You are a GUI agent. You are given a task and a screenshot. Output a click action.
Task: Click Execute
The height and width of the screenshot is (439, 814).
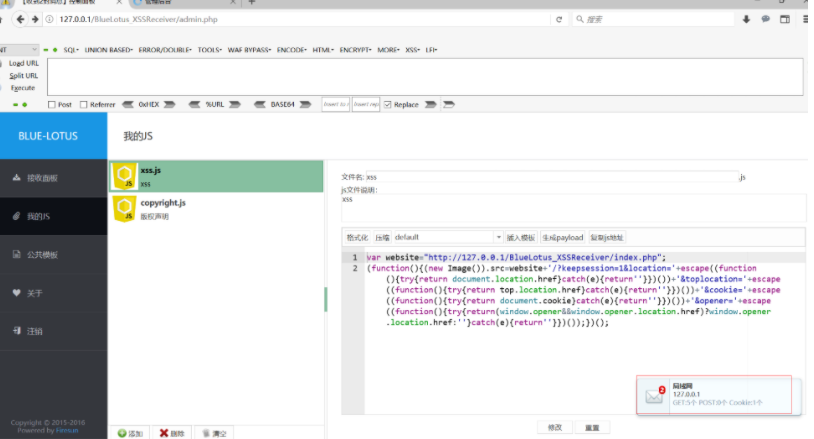(x=23, y=88)
